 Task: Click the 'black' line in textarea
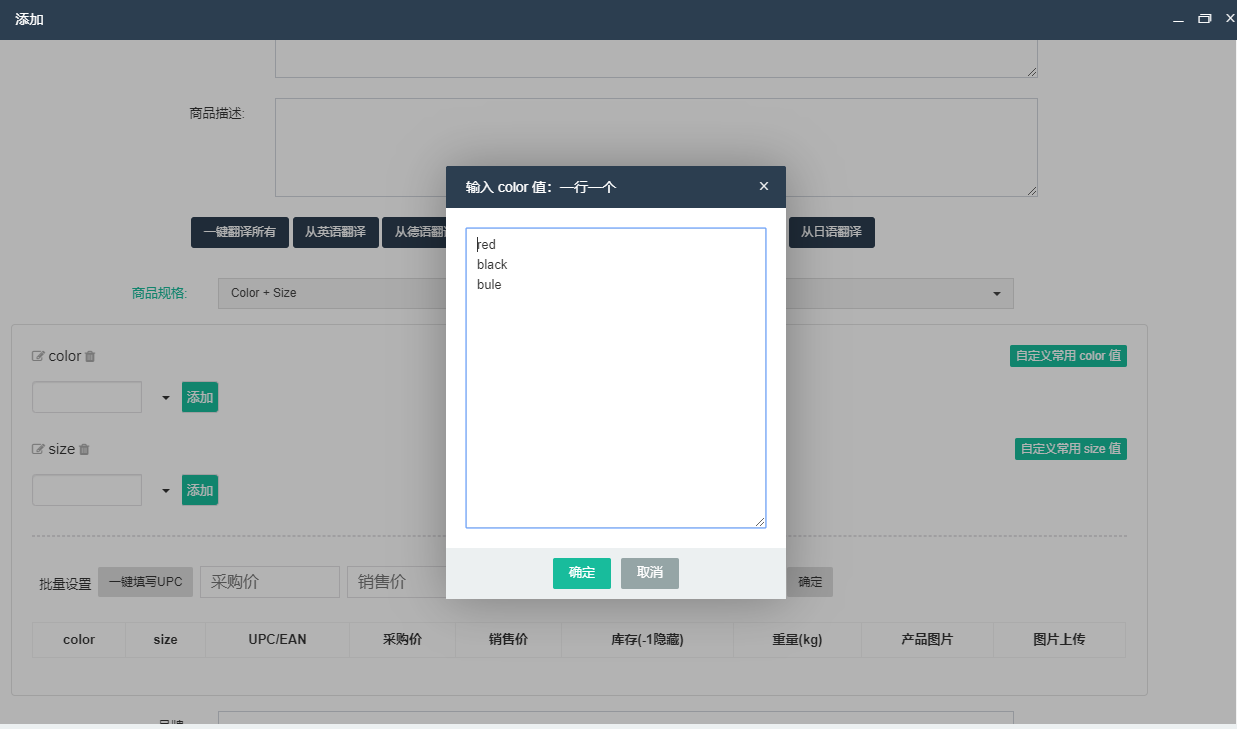[x=492, y=264]
